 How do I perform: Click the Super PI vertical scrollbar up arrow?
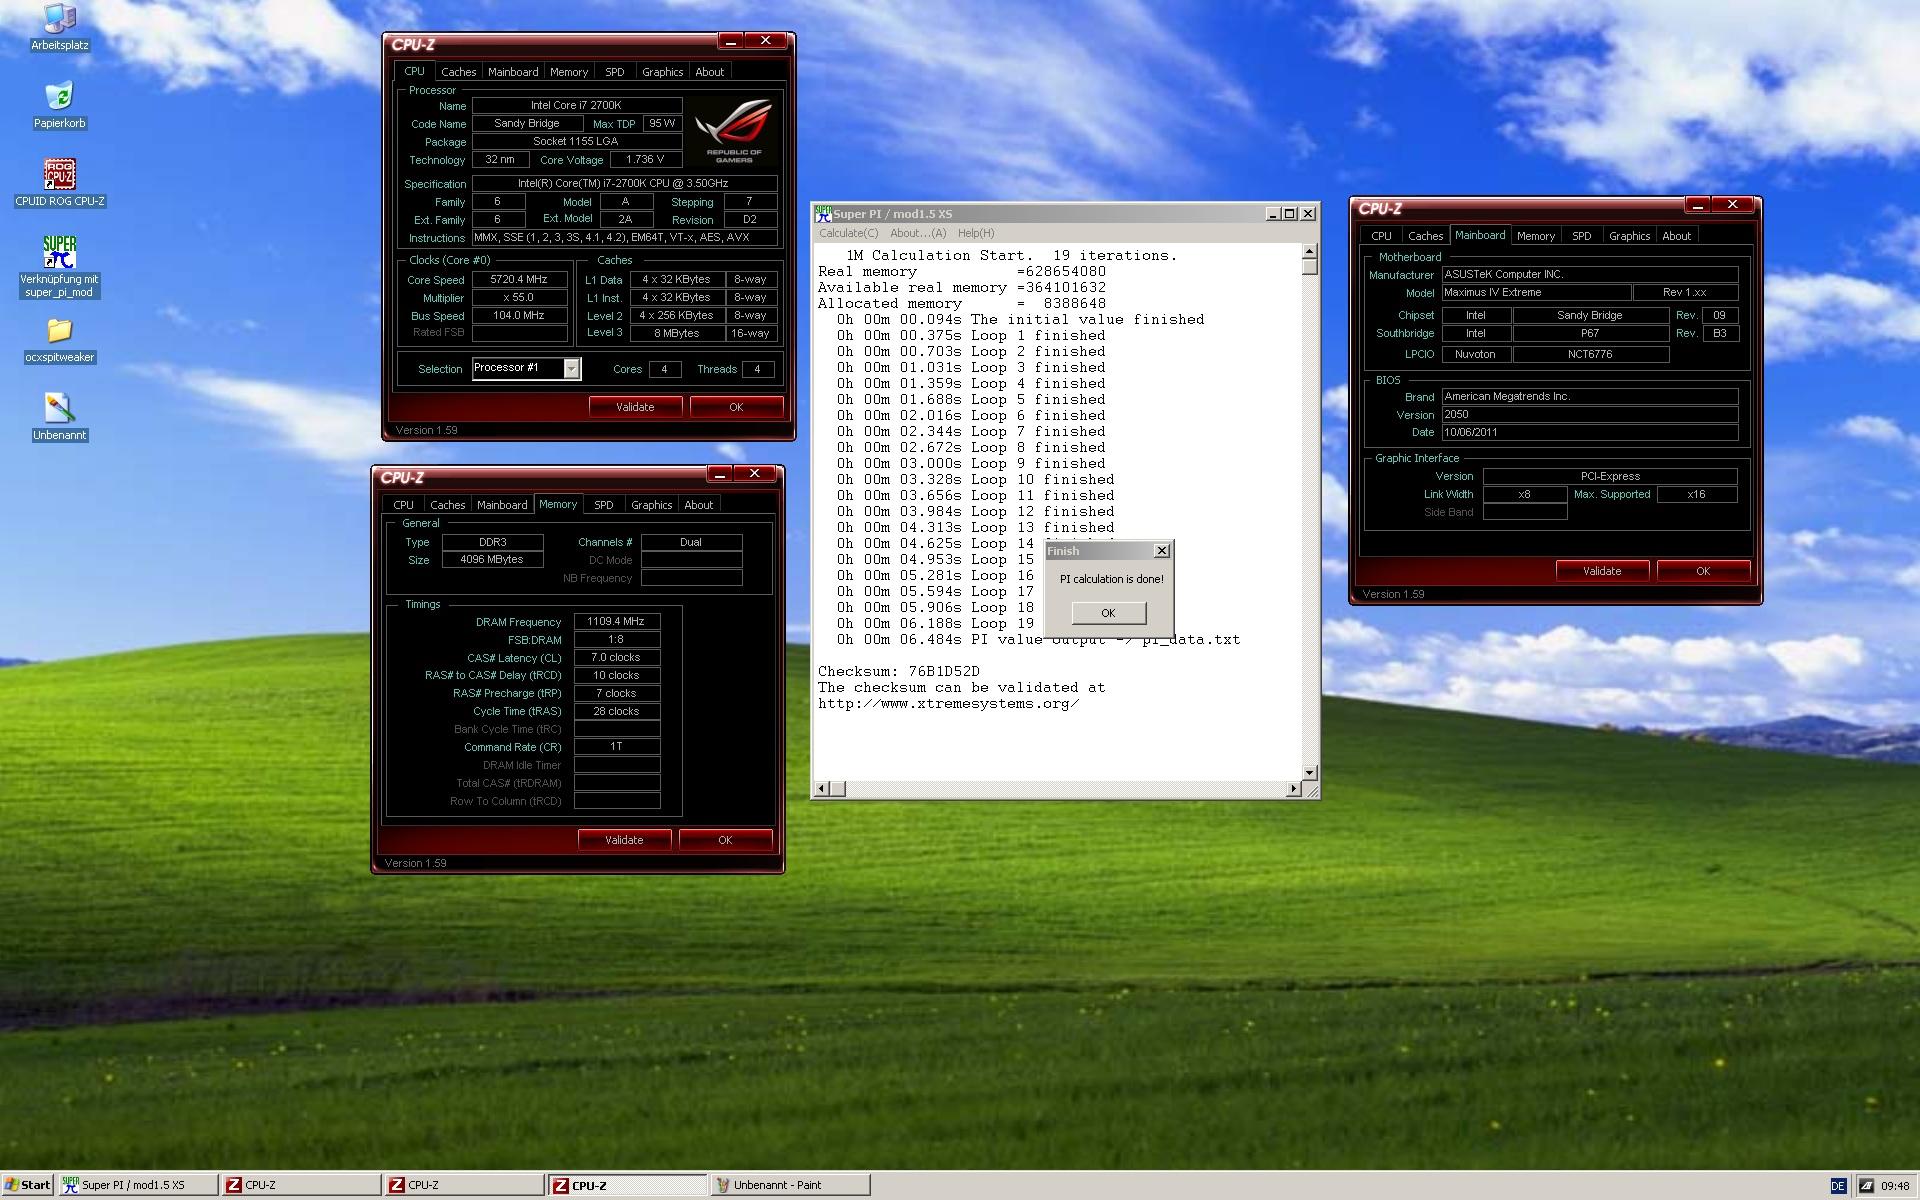(x=1310, y=251)
